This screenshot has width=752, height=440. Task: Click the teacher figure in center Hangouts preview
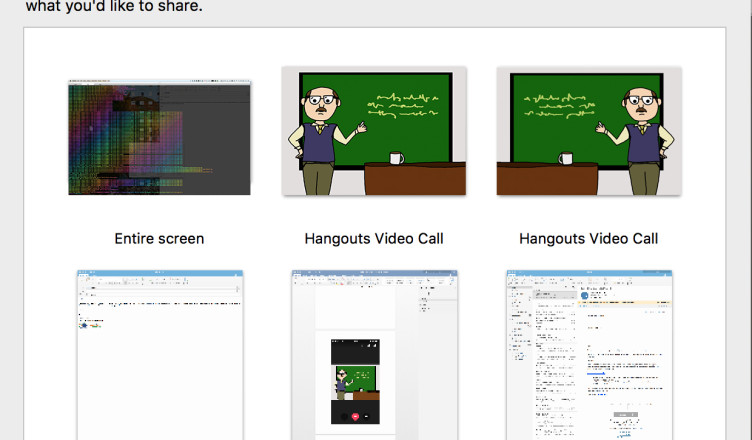pos(318,135)
